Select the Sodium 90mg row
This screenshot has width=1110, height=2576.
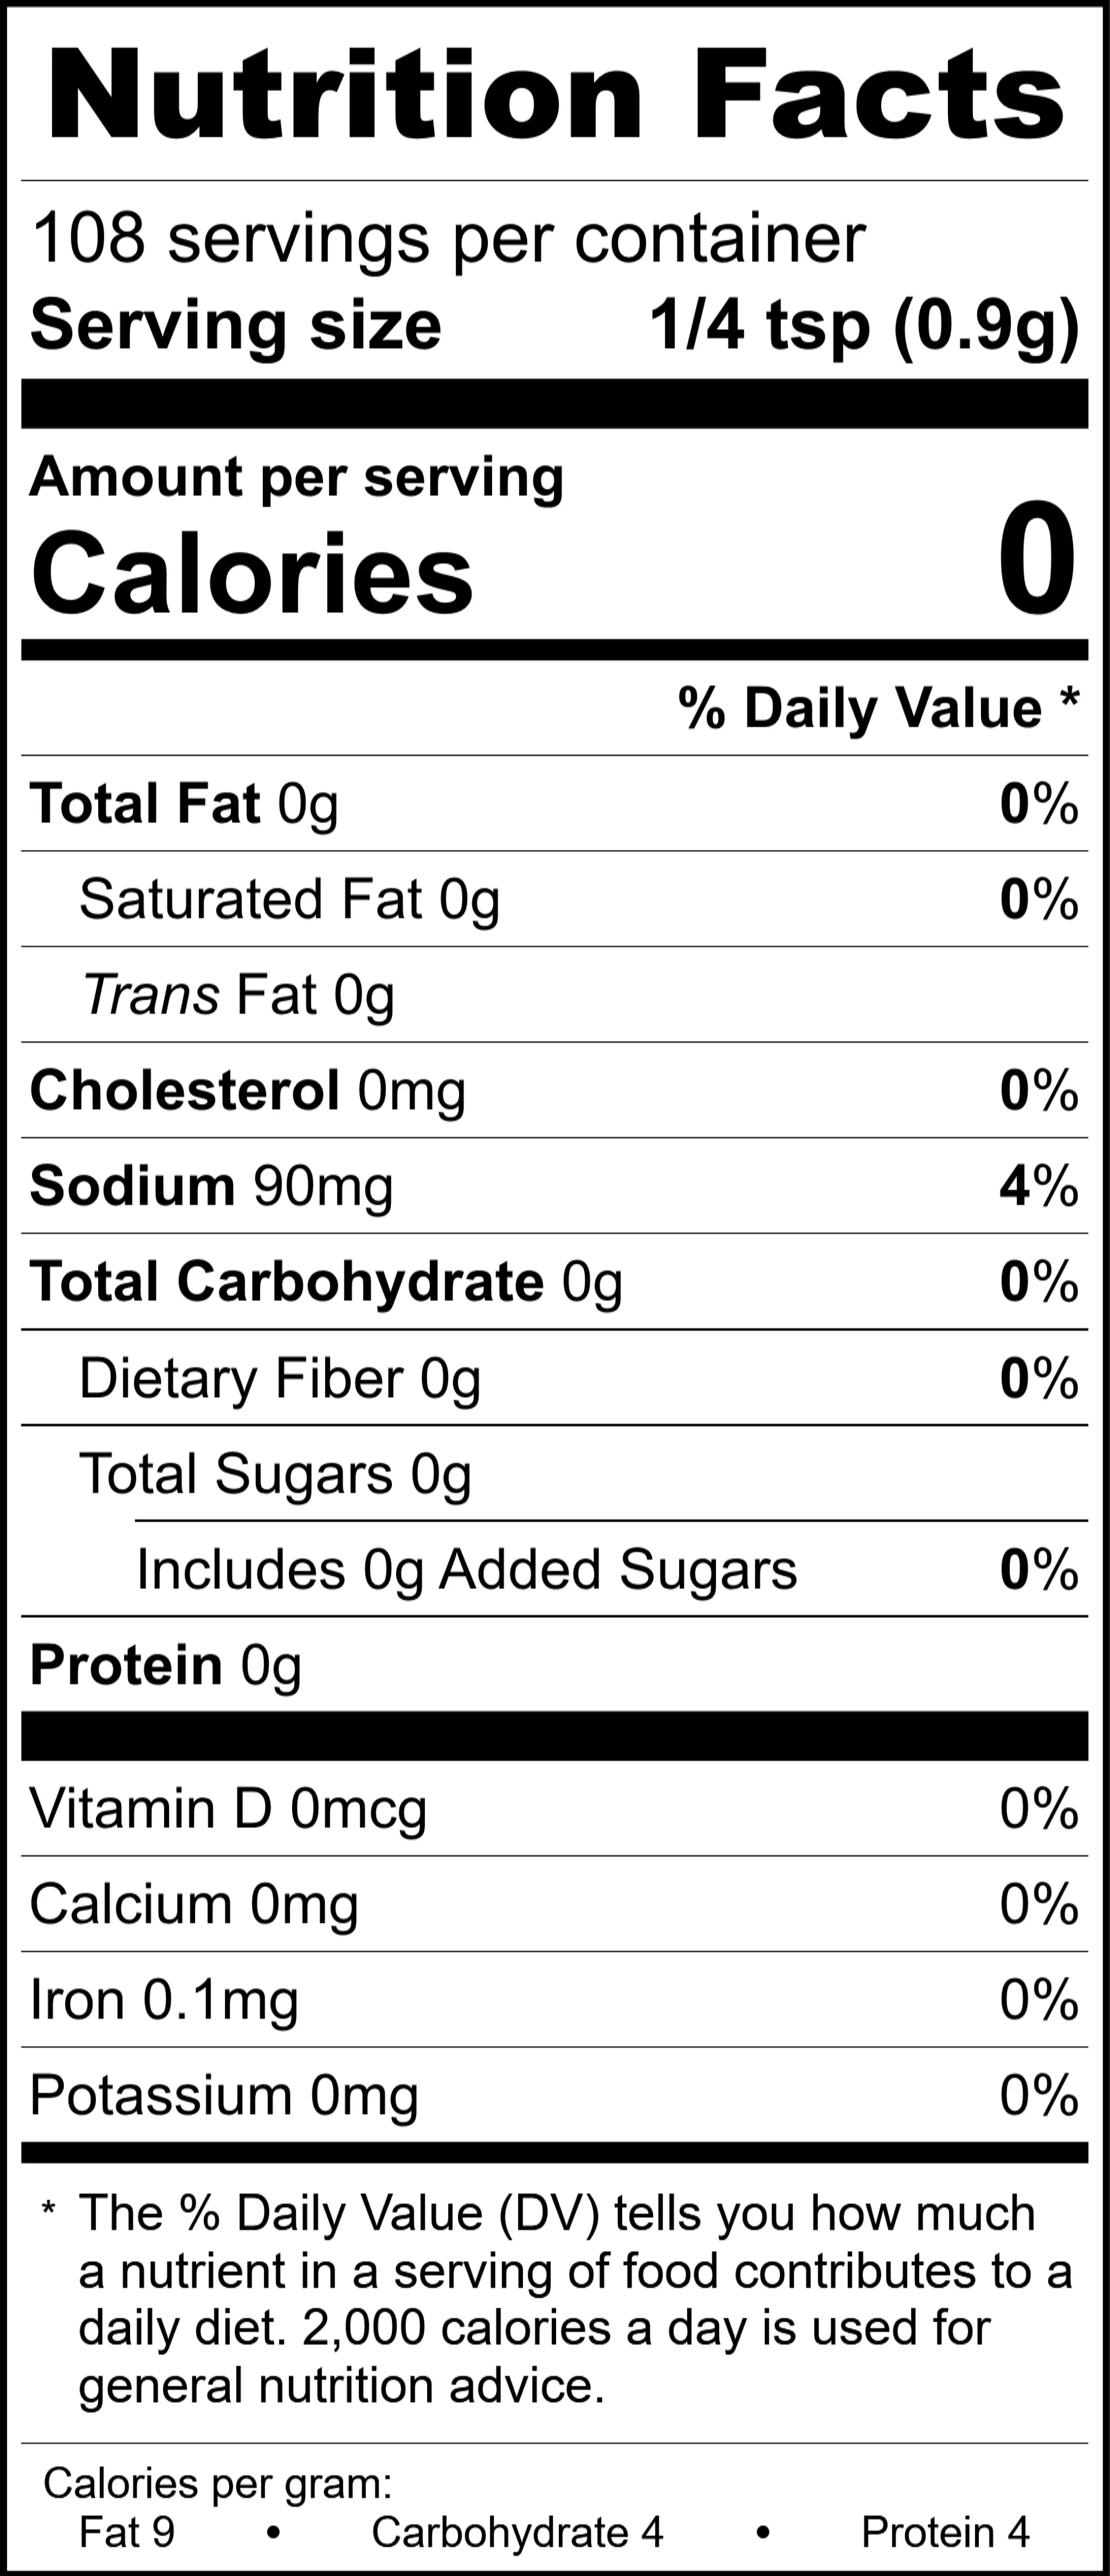pyautogui.click(x=555, y=1186)
